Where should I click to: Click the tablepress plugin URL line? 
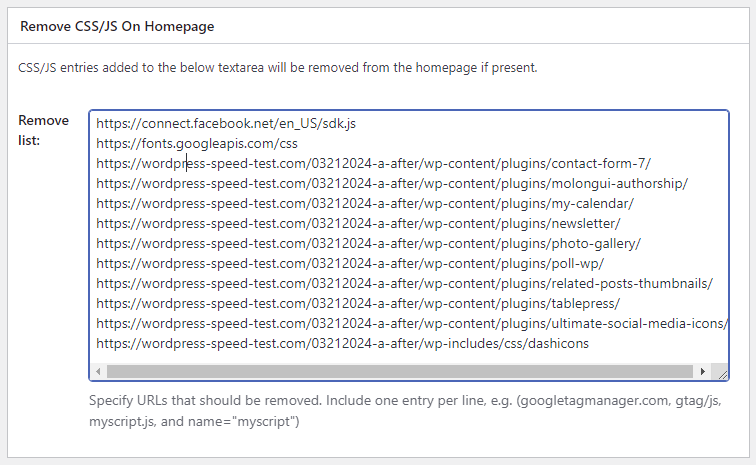tap(358, 304)
